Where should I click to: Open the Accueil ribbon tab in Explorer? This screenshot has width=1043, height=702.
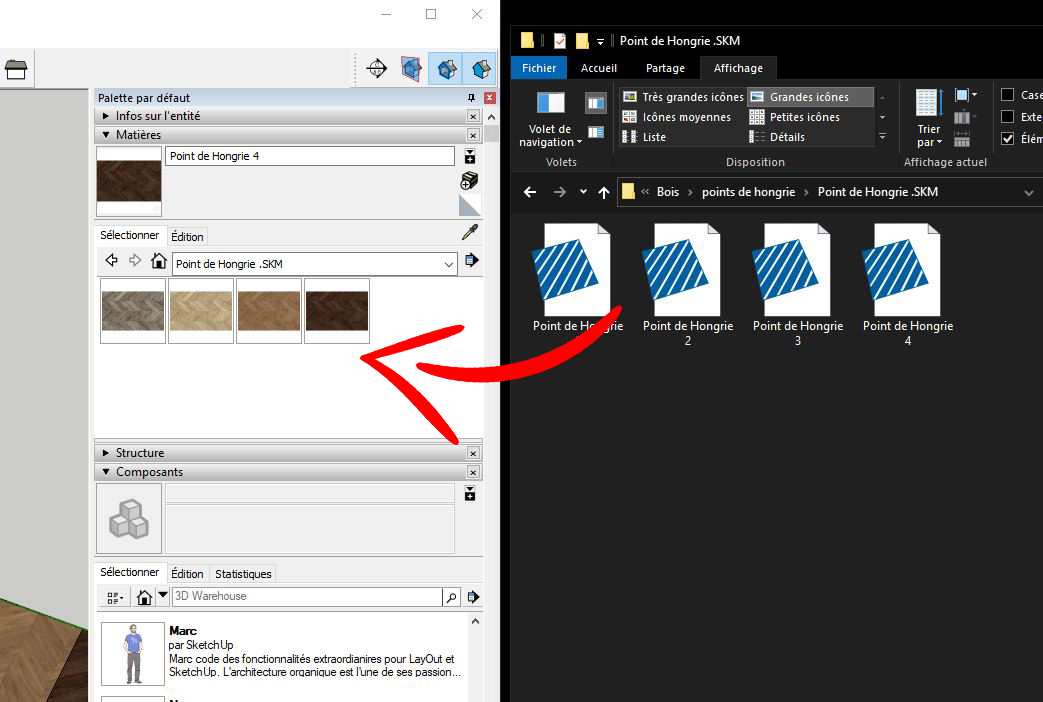[x=599, y=69]
